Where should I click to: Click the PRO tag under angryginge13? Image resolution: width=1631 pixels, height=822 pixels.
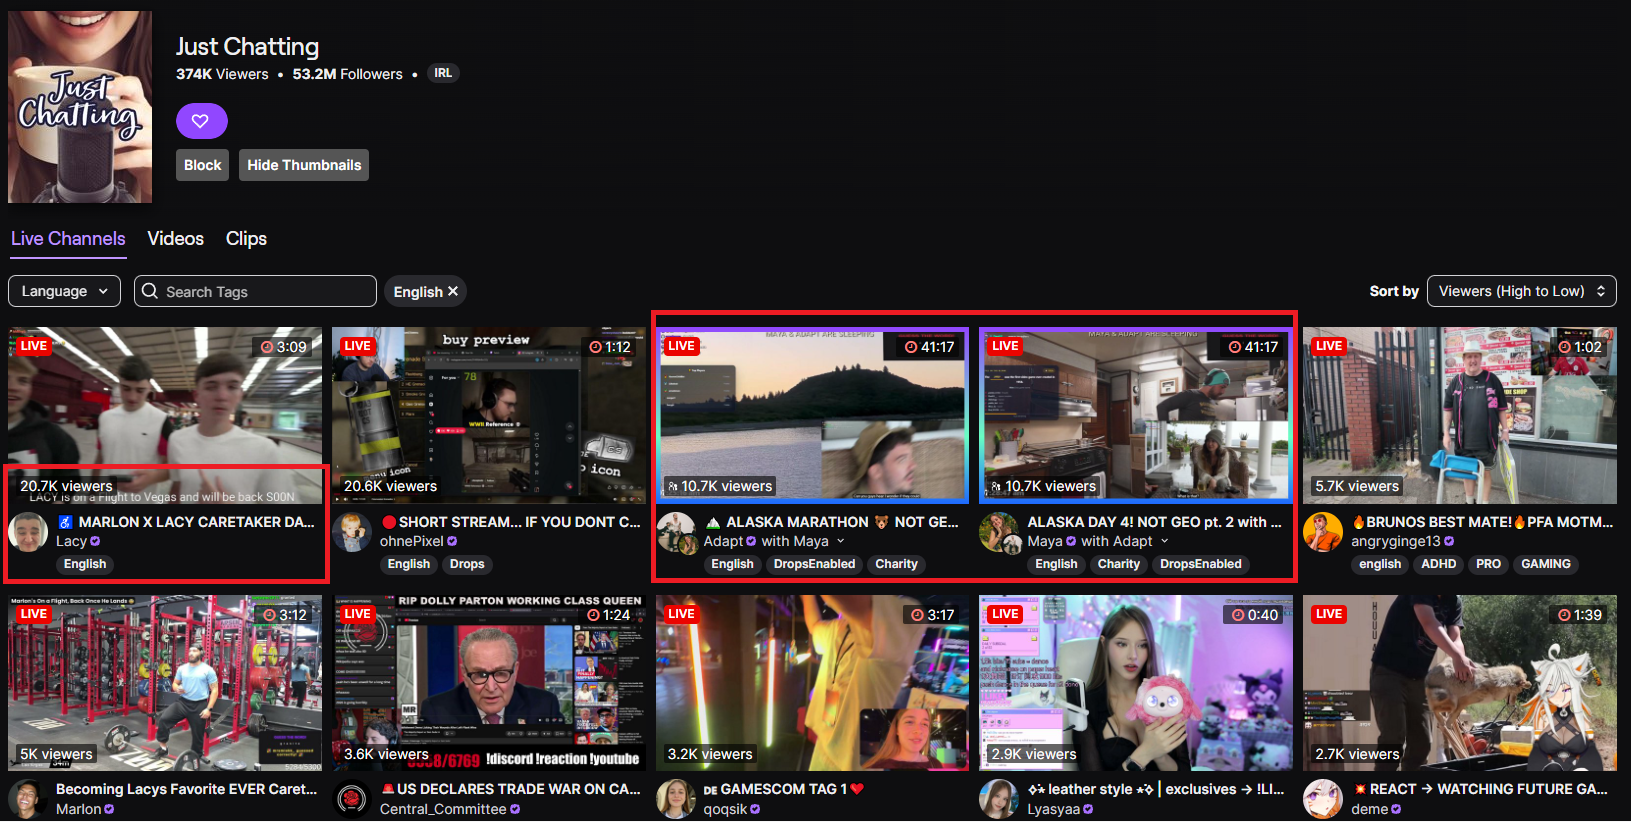click(1489, 564)
